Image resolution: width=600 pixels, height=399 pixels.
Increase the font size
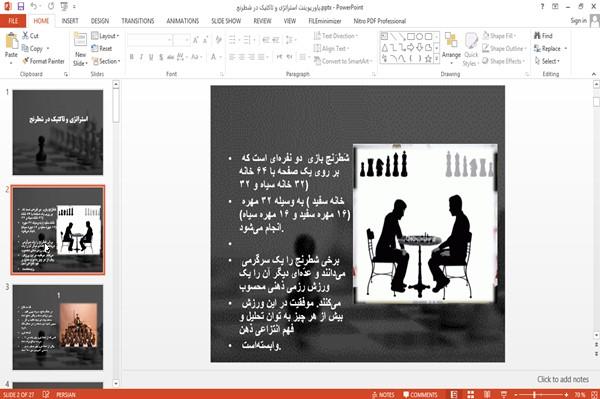pos(196,39)
